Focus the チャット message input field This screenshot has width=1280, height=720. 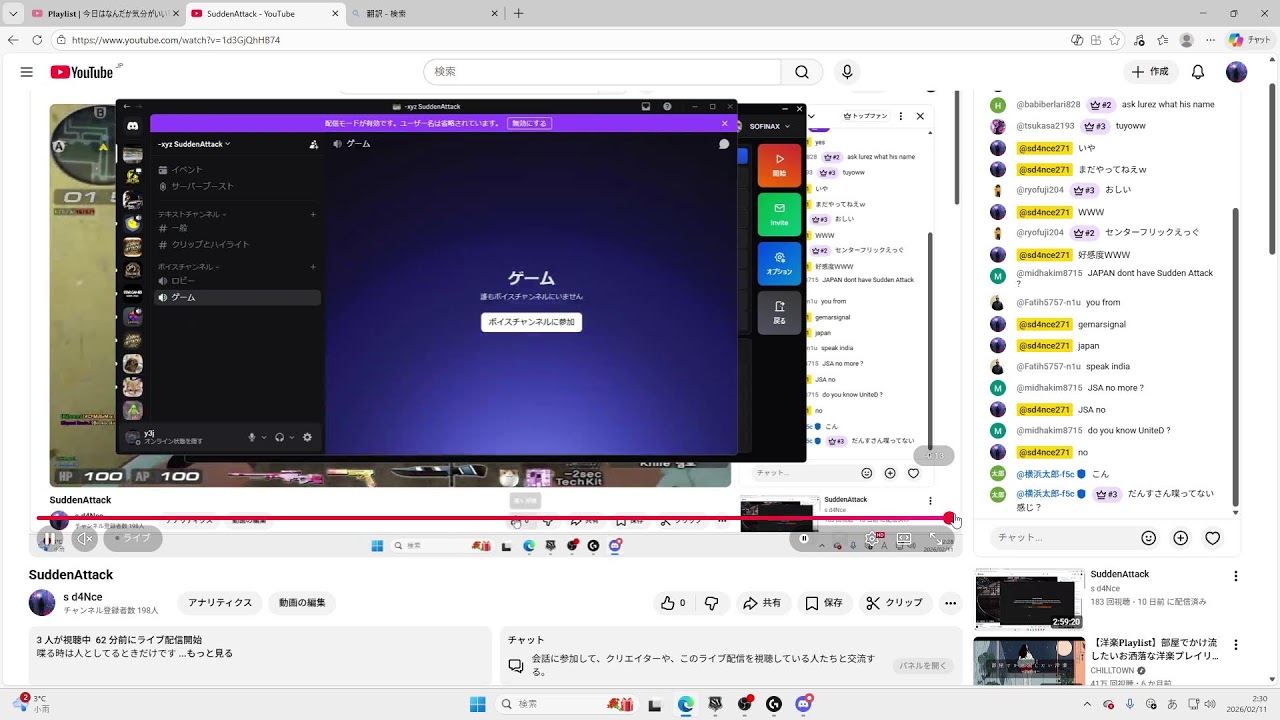tap(1063, 538)
